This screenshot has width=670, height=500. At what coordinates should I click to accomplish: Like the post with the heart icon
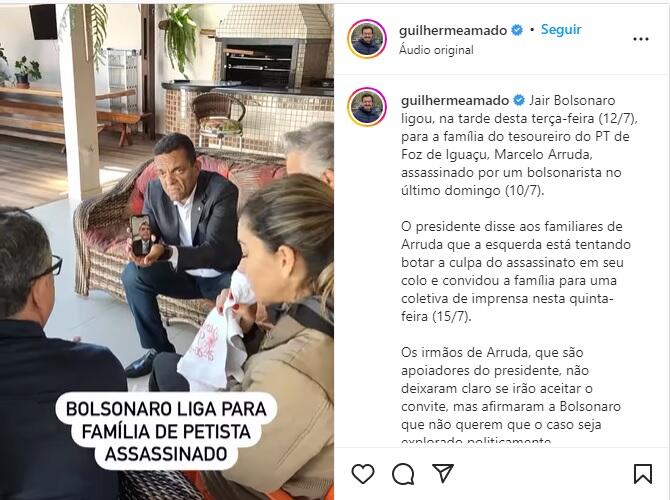(363, 474)
